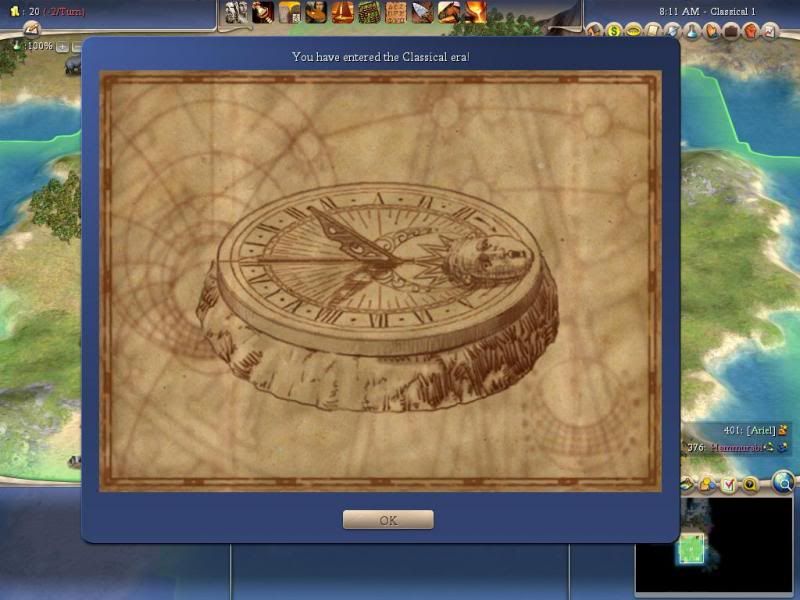This screenshot has height=600, width=800.
Task: Select Hammurabi in the scoreboard
Action: (736, 447)
